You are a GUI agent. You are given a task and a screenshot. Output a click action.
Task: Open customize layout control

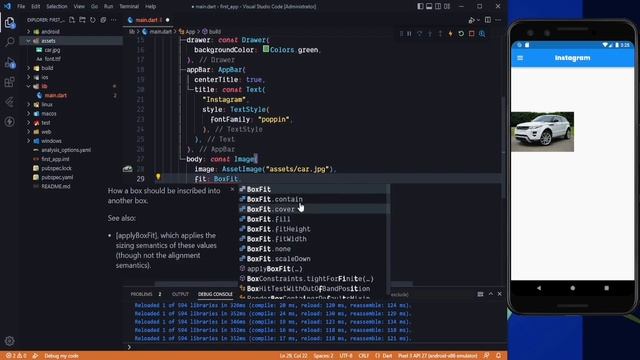(x=447, y=6)
